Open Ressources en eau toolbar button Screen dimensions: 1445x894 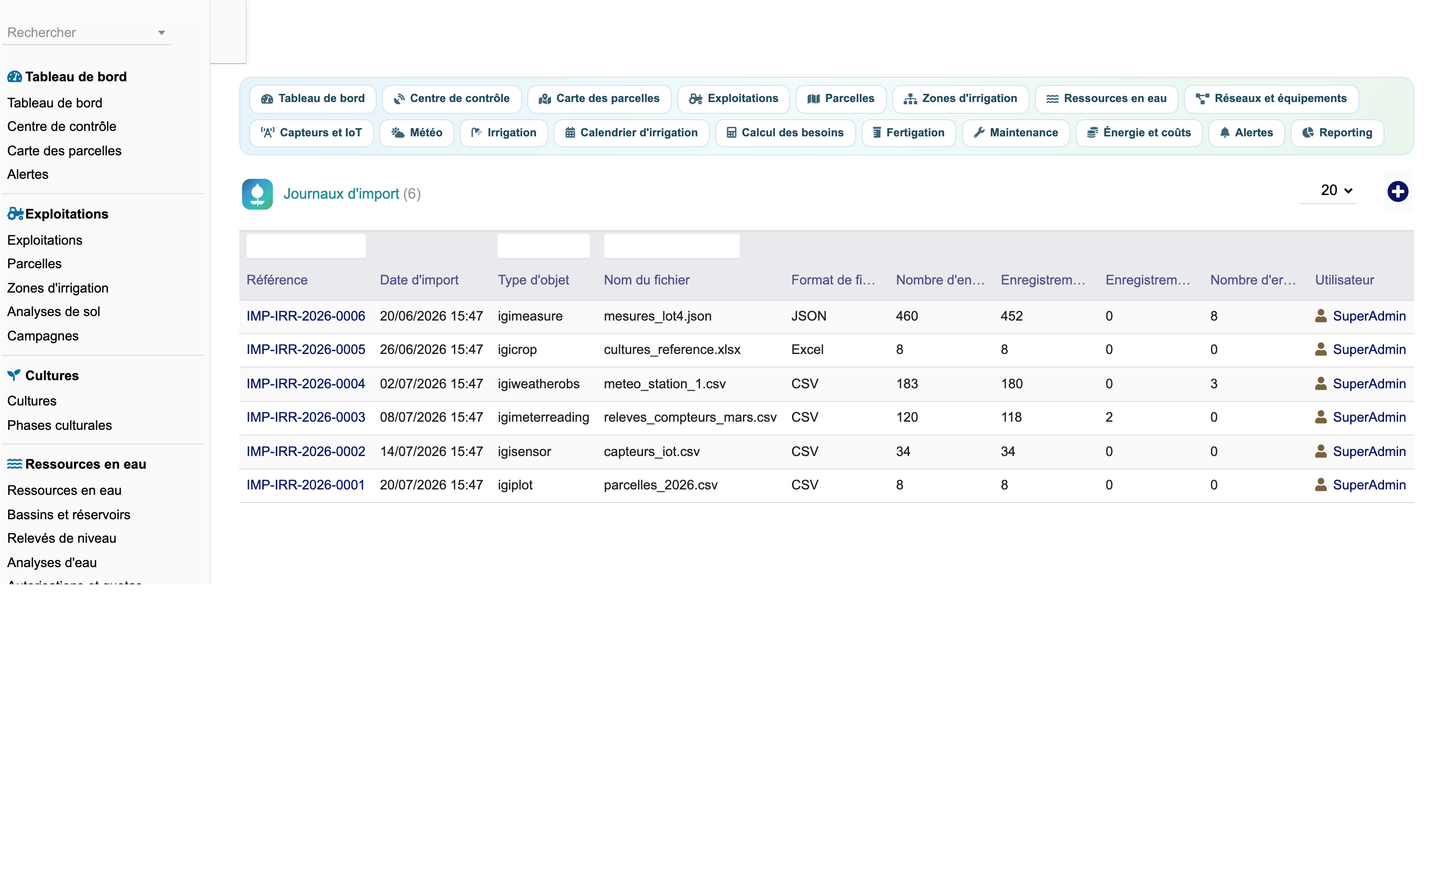pyautogui.click(x=1106, y=99)
